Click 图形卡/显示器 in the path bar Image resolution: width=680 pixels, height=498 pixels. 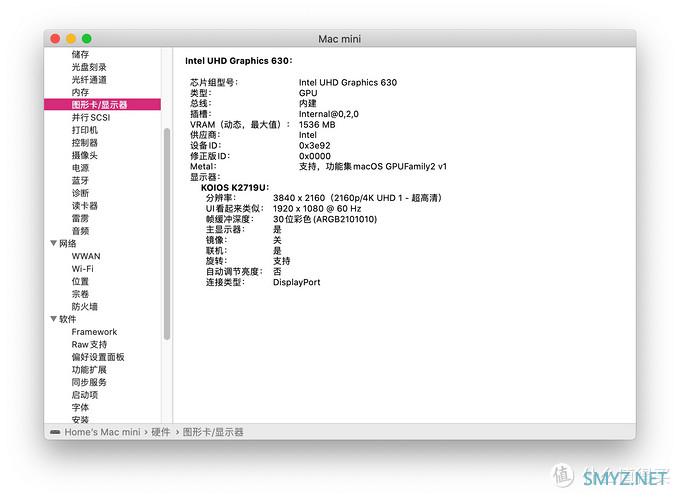pyautogui.click(x=213, y=432)
